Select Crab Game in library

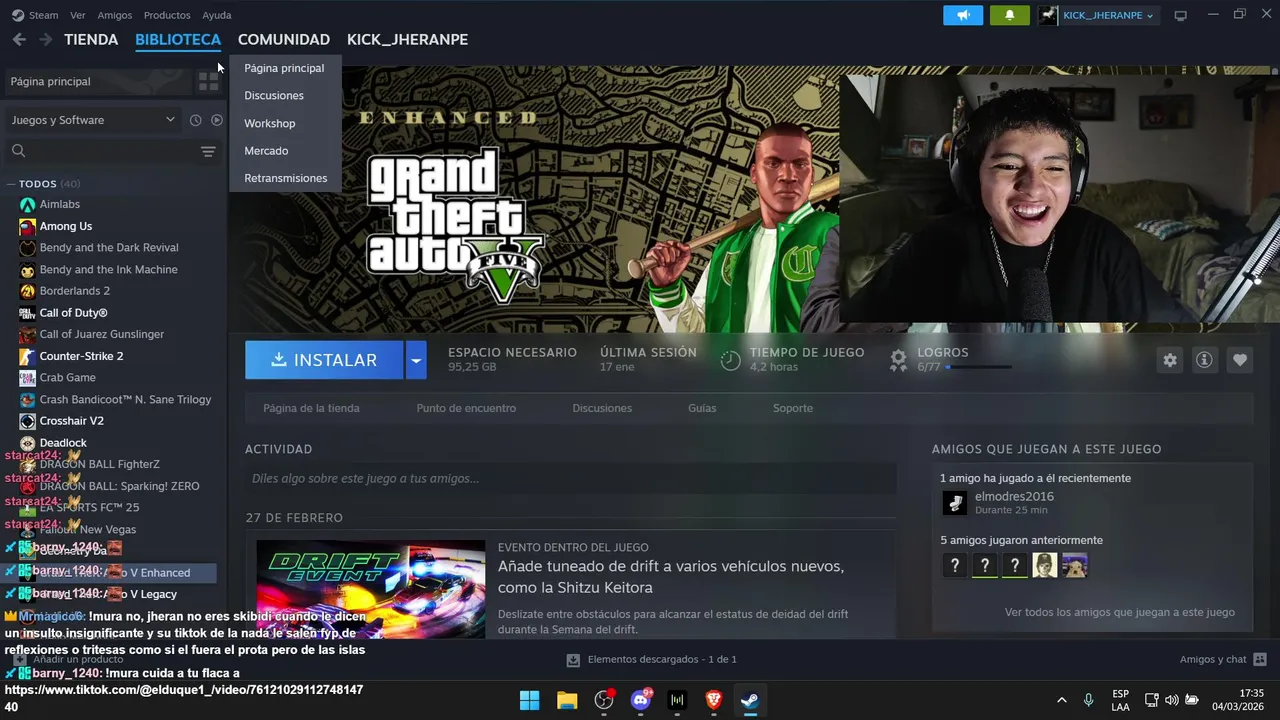coord(68,378)
